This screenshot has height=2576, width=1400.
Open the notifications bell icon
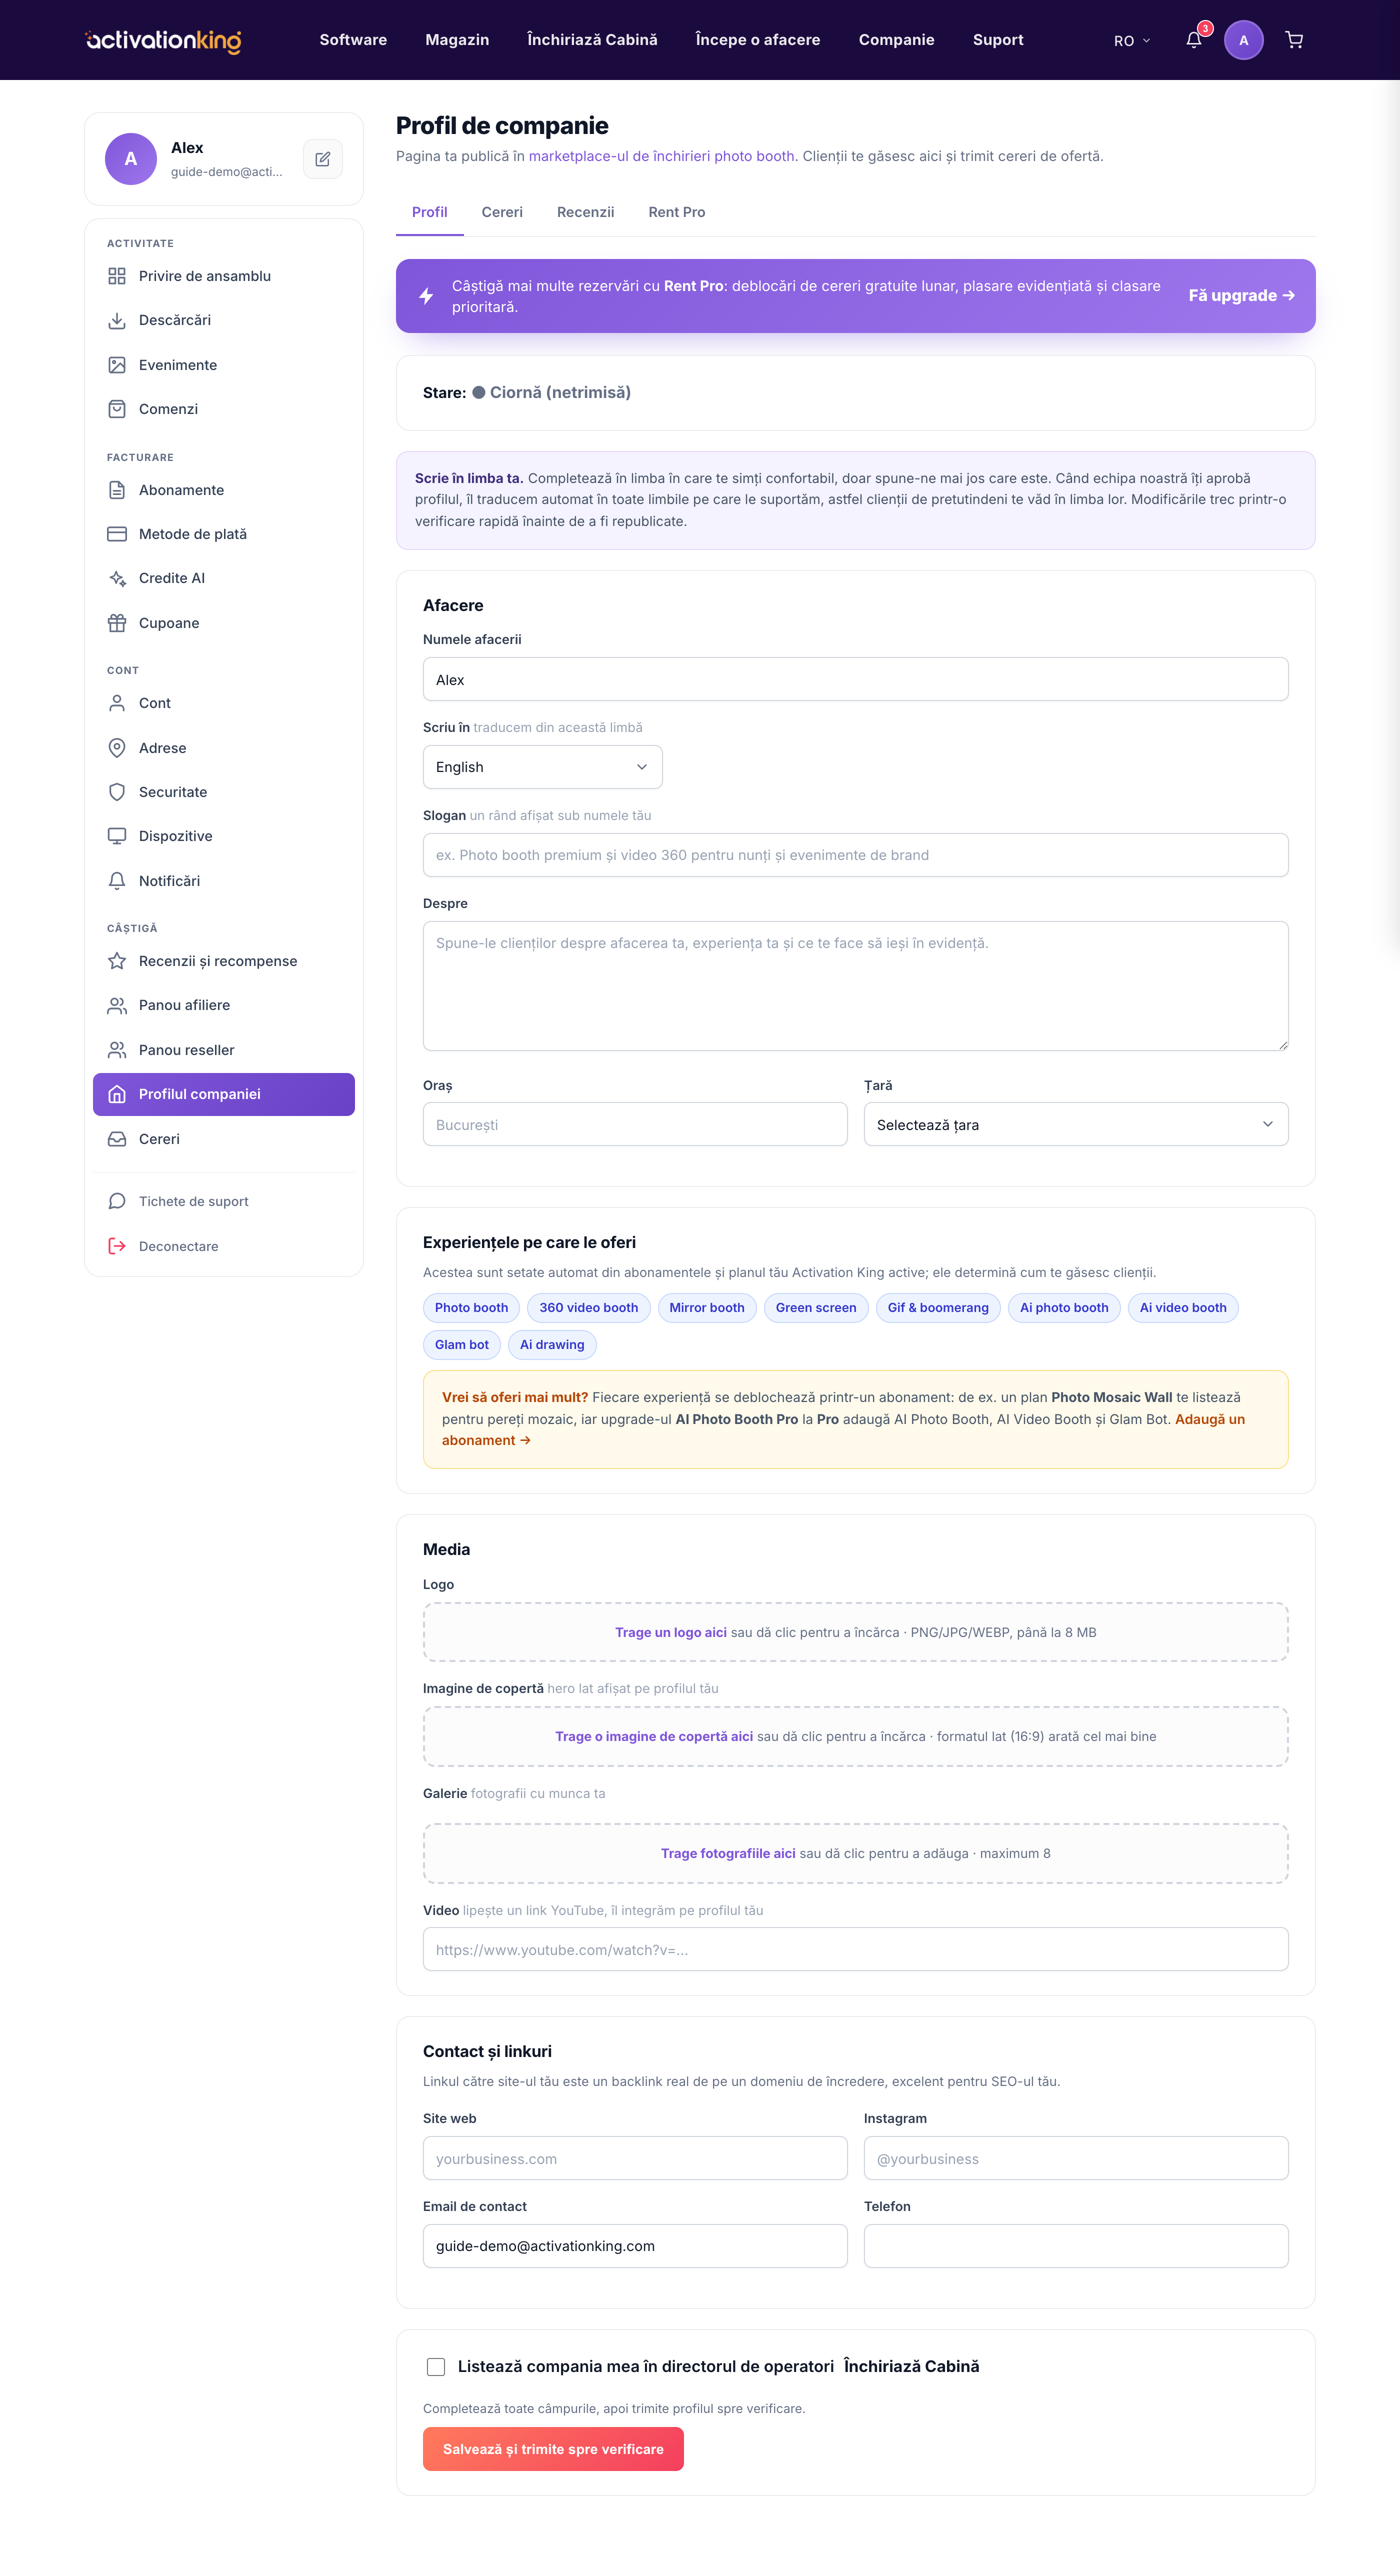(x=1193, y=40)
